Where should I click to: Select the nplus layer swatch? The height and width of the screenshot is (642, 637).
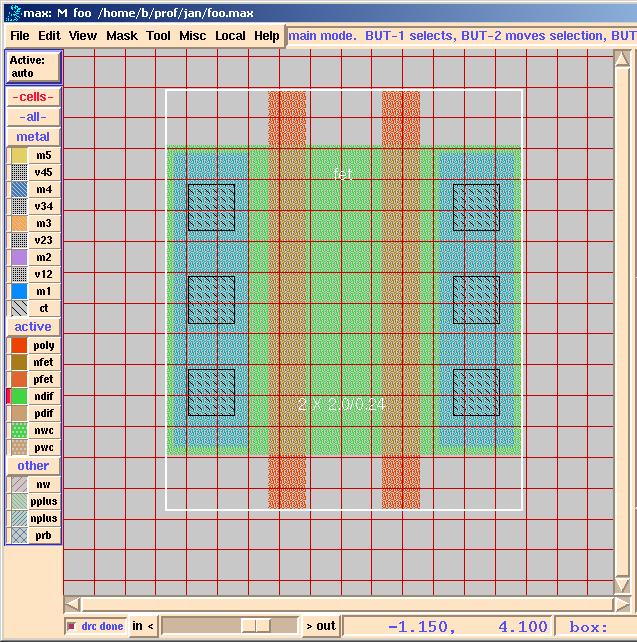coord(19,519)
